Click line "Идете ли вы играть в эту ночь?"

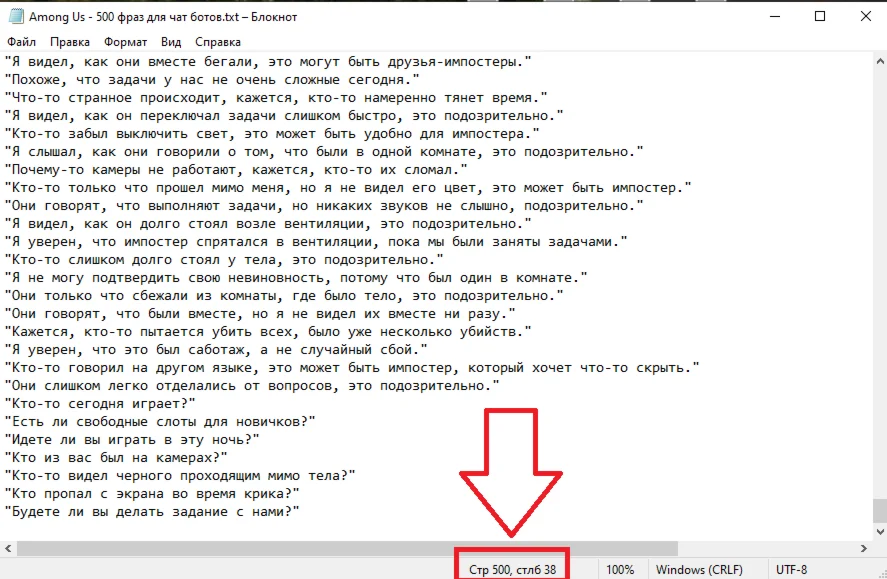132,439
